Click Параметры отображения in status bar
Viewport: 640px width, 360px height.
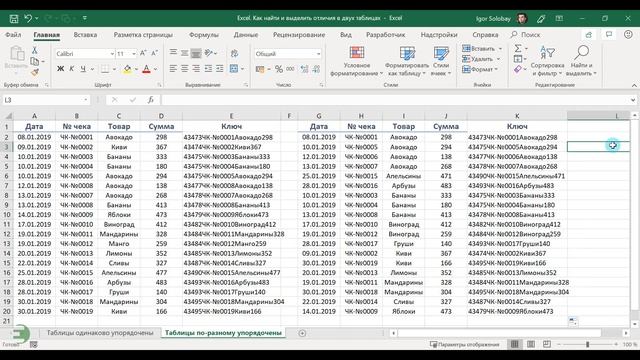[464, 344]
